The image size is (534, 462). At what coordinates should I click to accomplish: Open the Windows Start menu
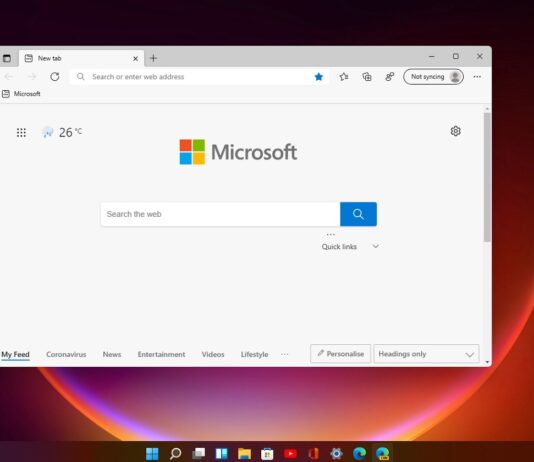click(152, 453)
